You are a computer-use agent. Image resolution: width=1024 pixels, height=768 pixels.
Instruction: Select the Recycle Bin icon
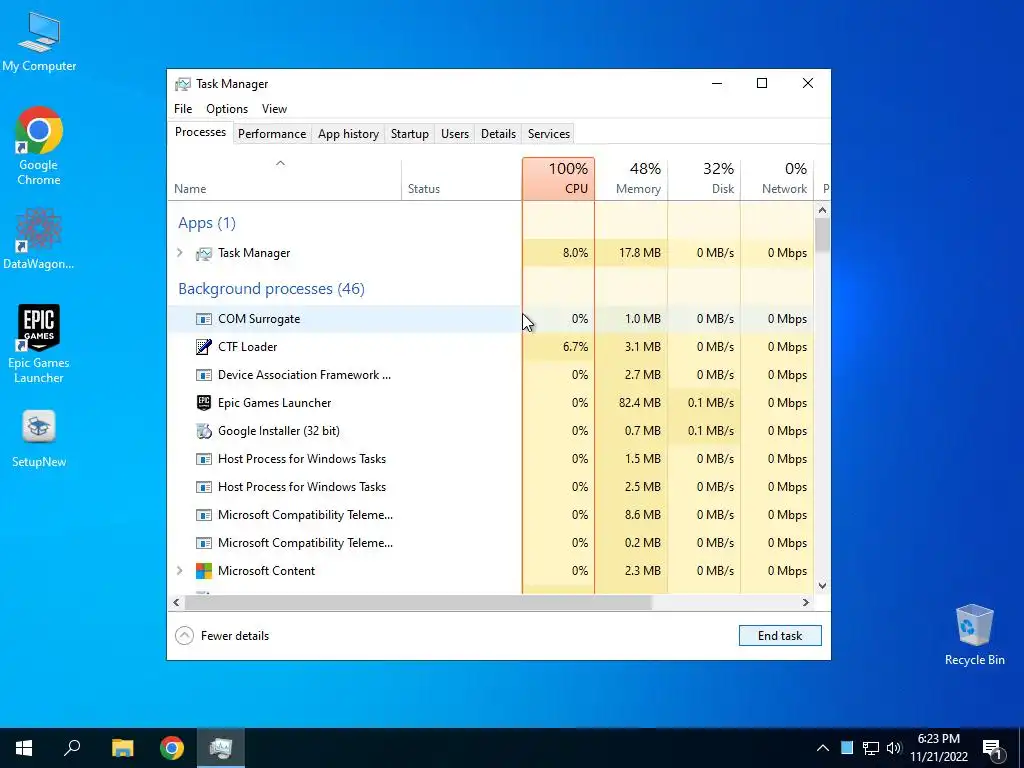pos(974,635)
